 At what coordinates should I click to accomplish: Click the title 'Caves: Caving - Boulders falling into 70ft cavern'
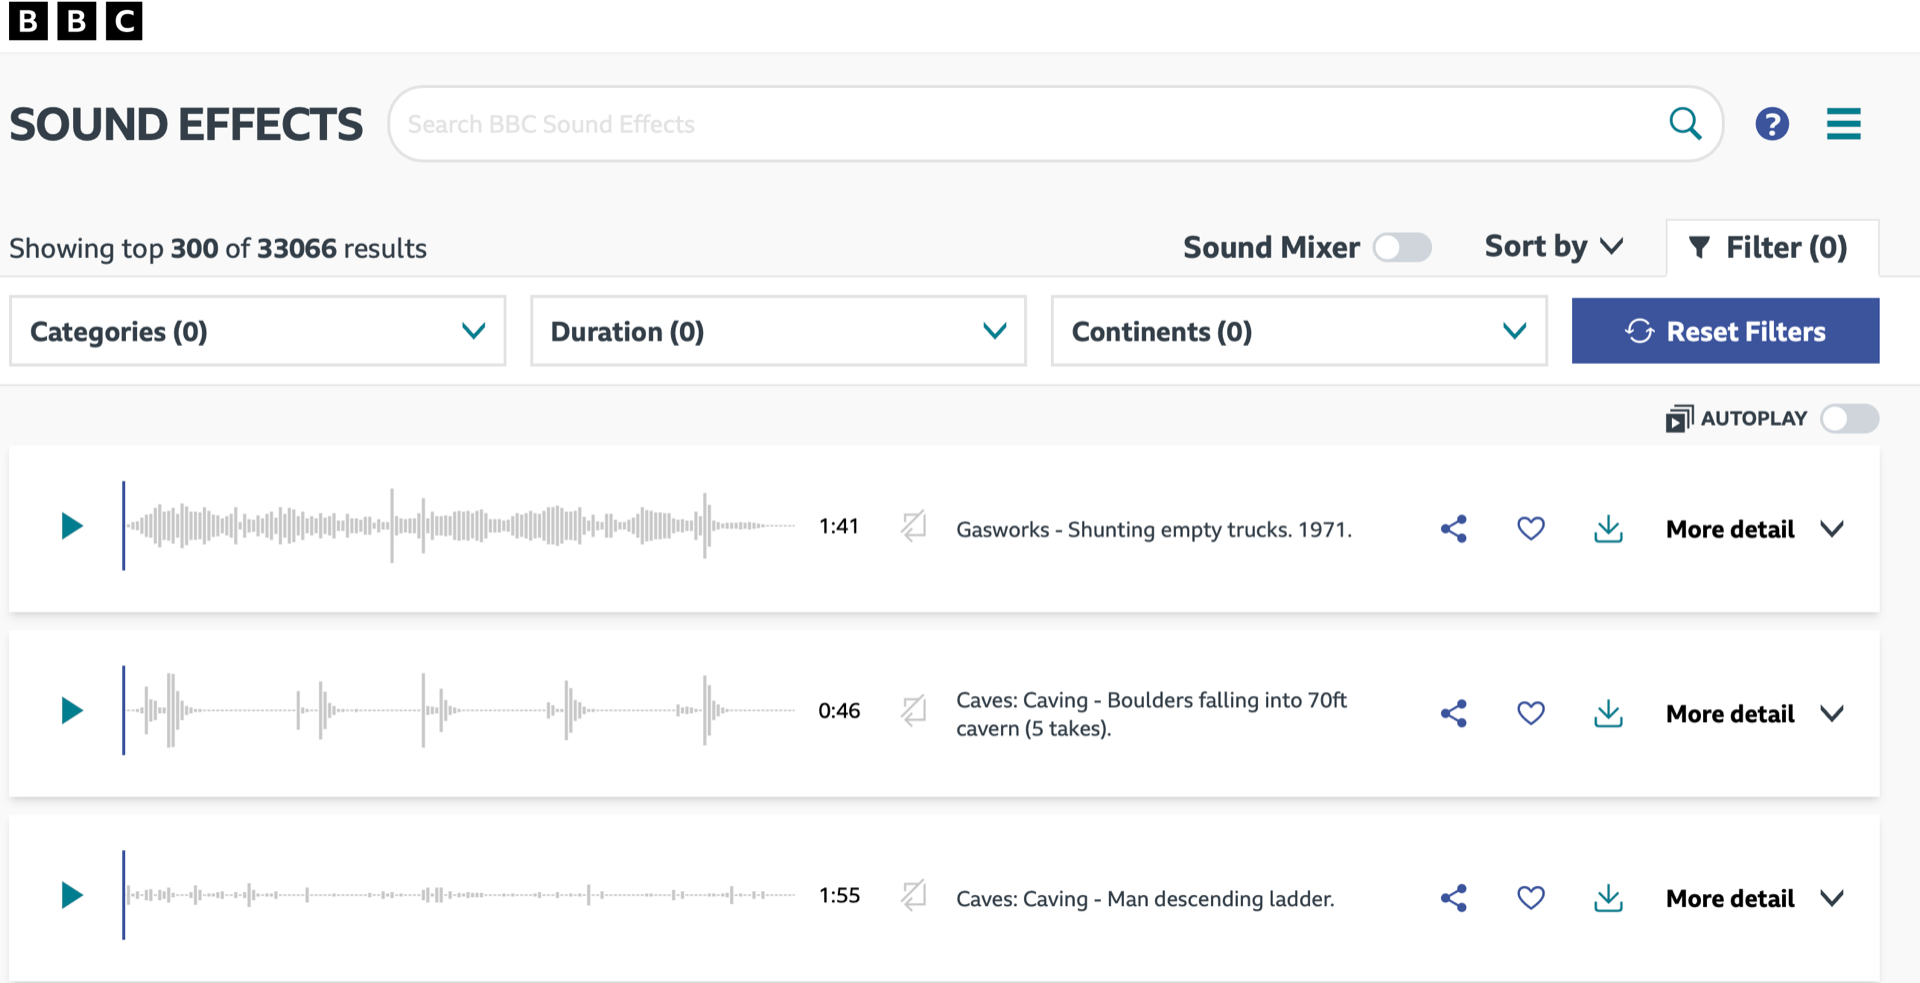pyautogui.click(x=1152, y=714)
